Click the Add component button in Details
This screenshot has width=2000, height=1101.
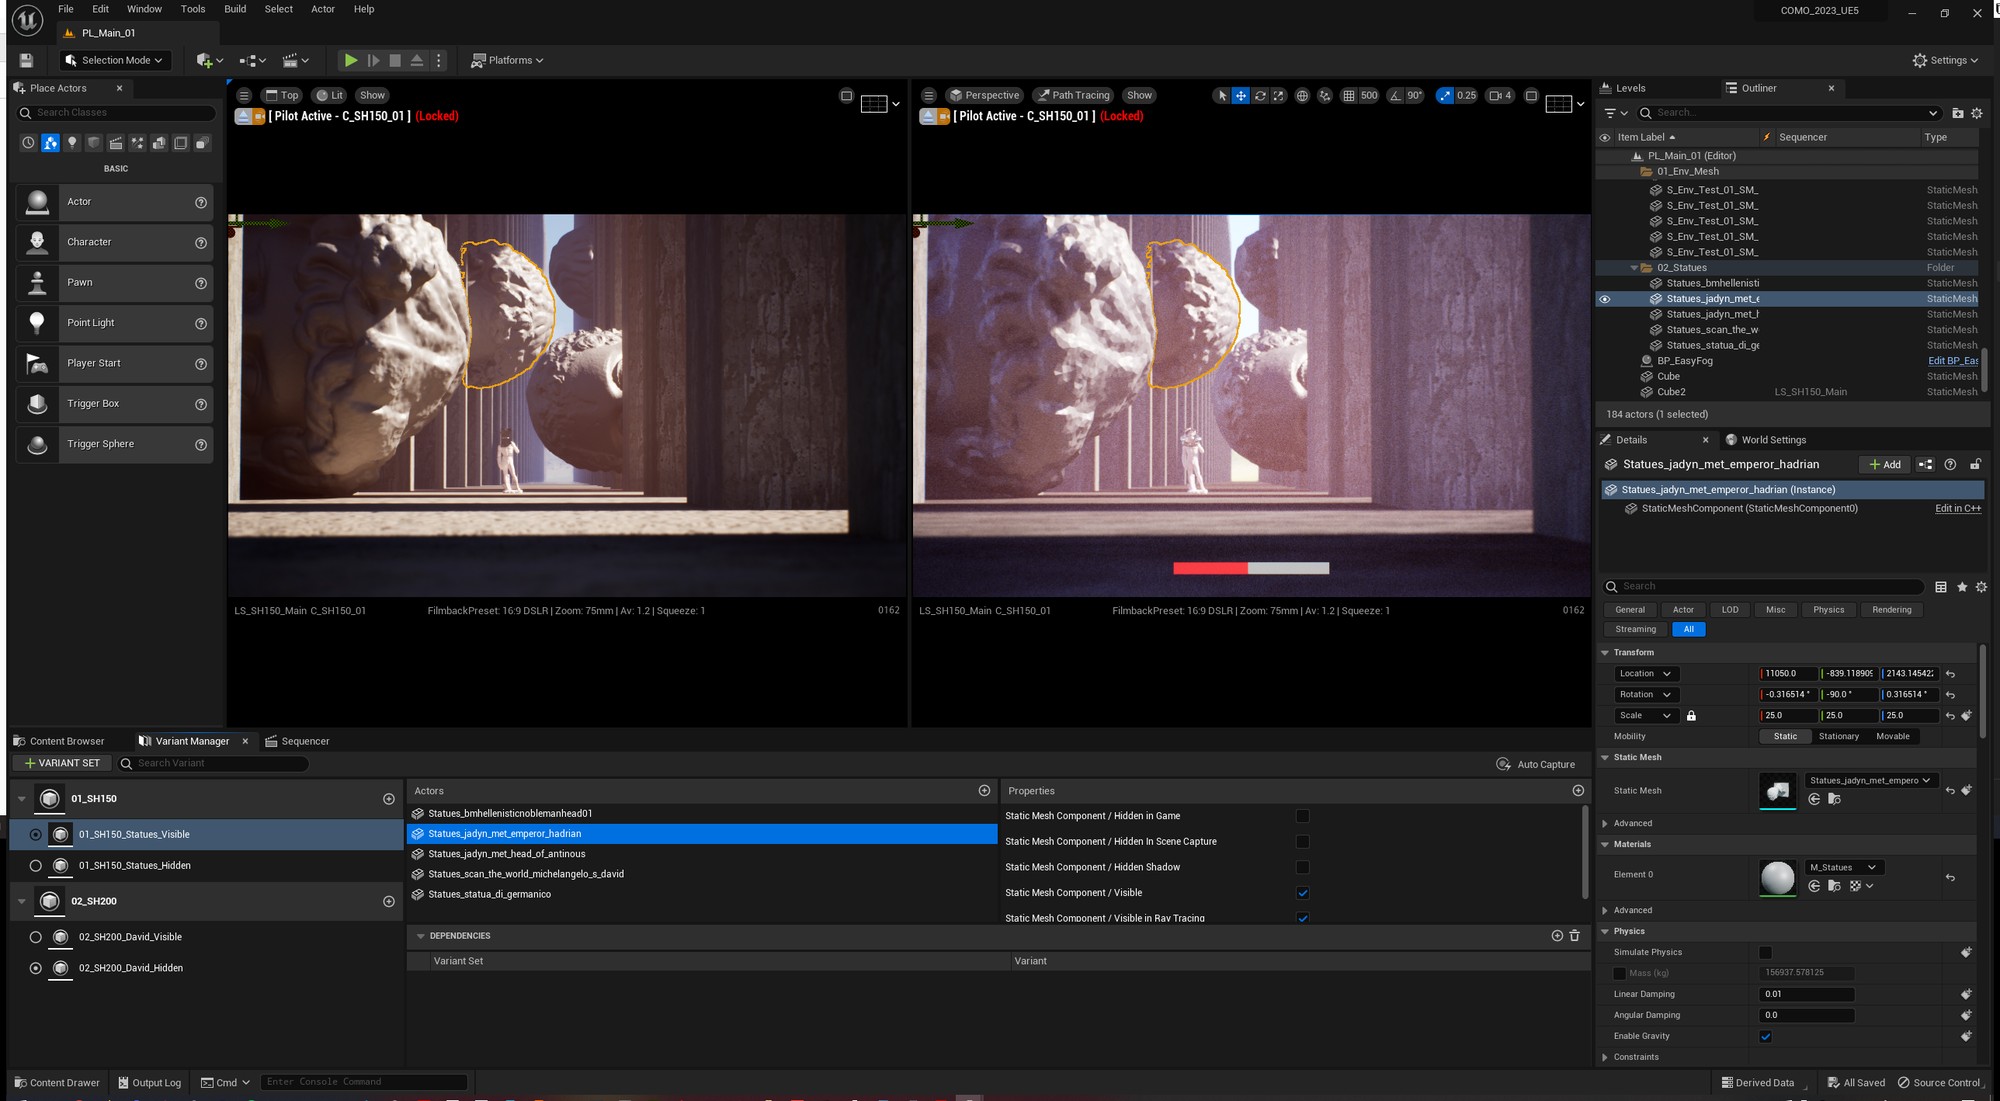[x=1885, y=465]
